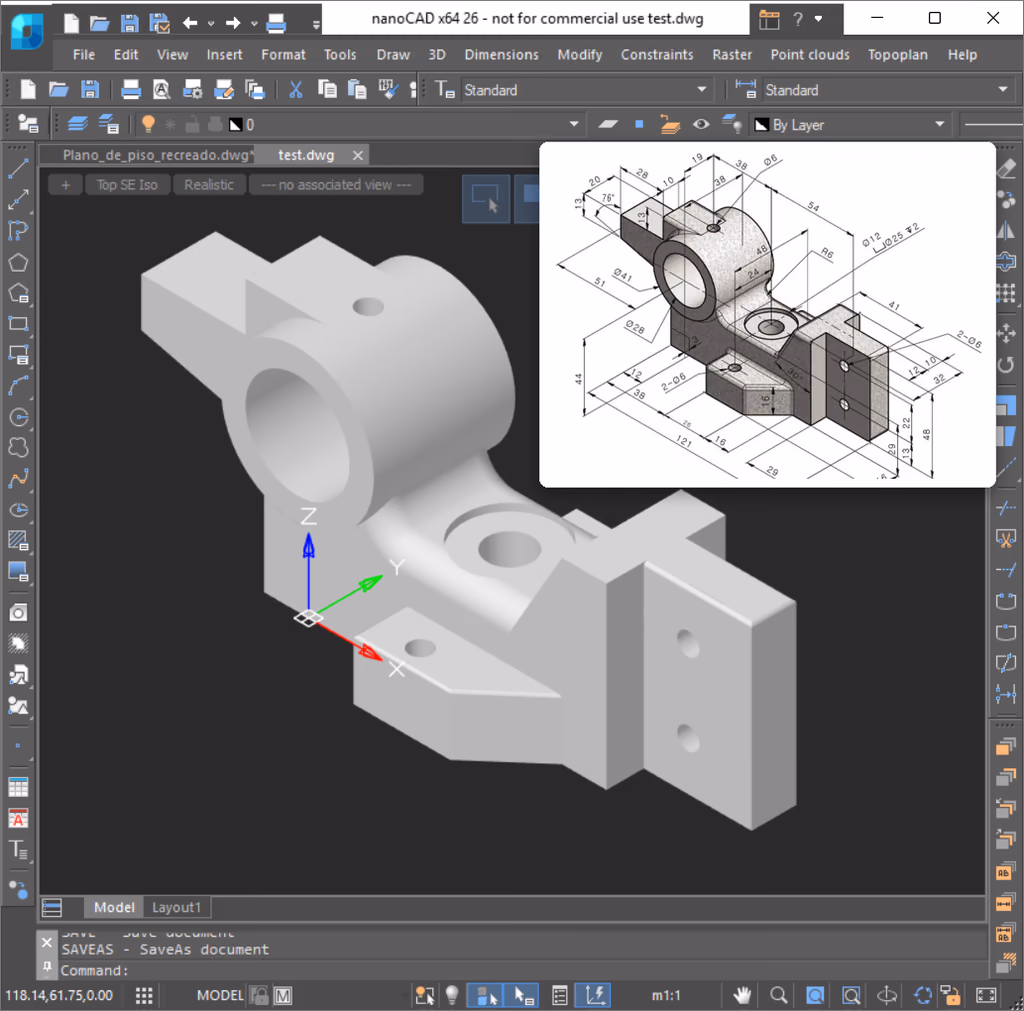Open the Draw menu
The image size is (1024, 1011).
pyautogui.click(x=393, y=55)
